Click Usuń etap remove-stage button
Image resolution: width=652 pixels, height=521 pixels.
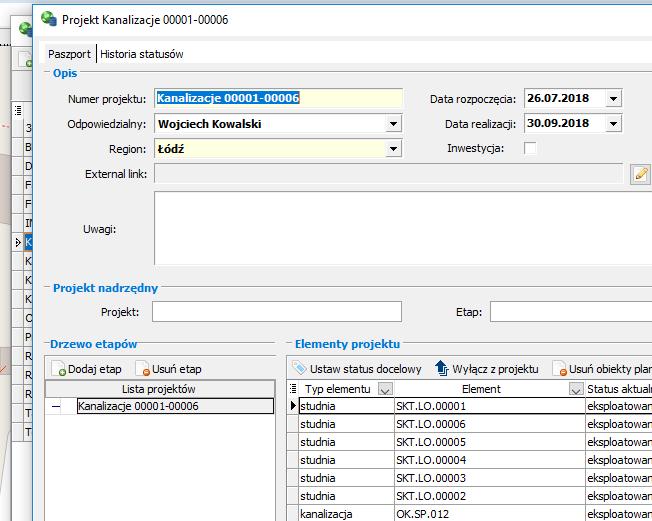169,369
